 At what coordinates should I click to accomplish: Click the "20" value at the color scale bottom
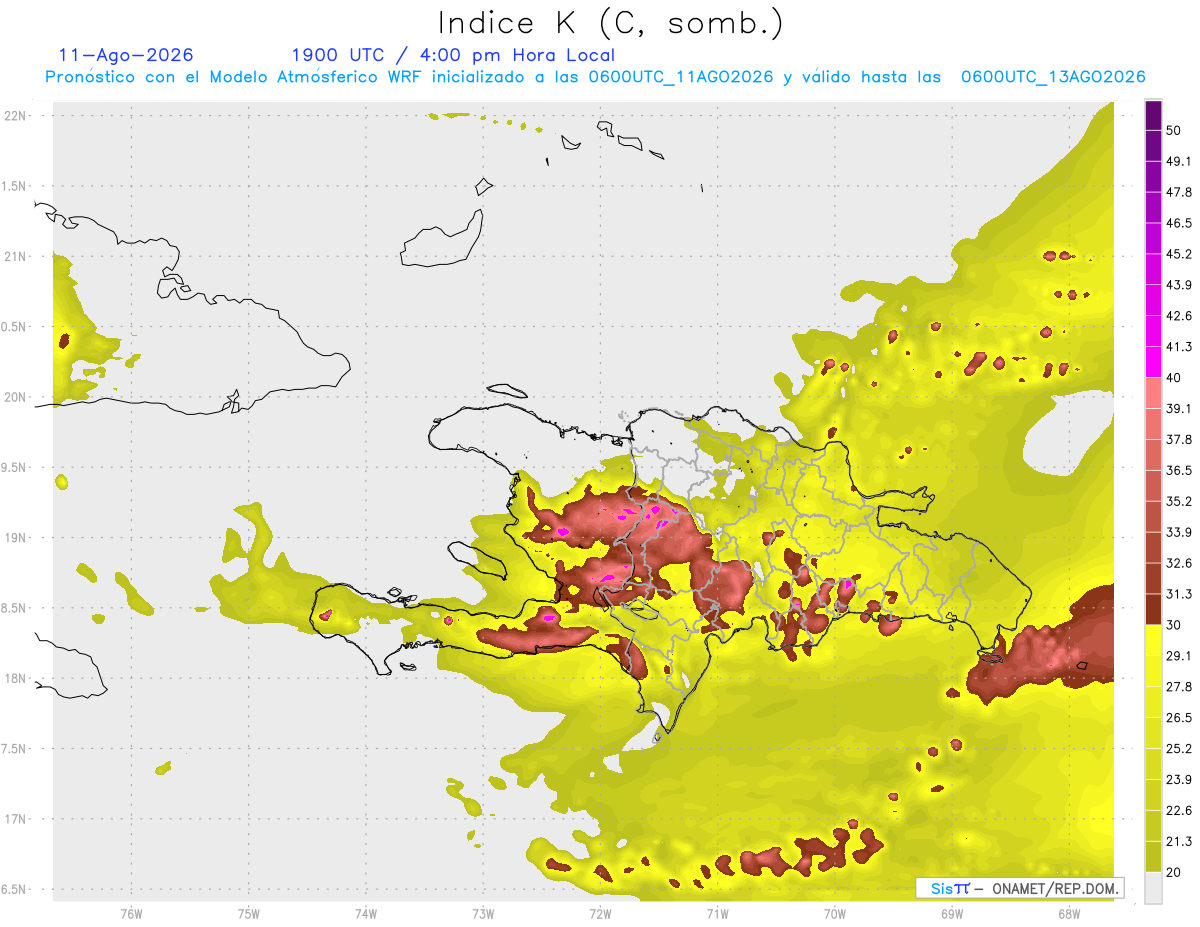(1173, 872)
